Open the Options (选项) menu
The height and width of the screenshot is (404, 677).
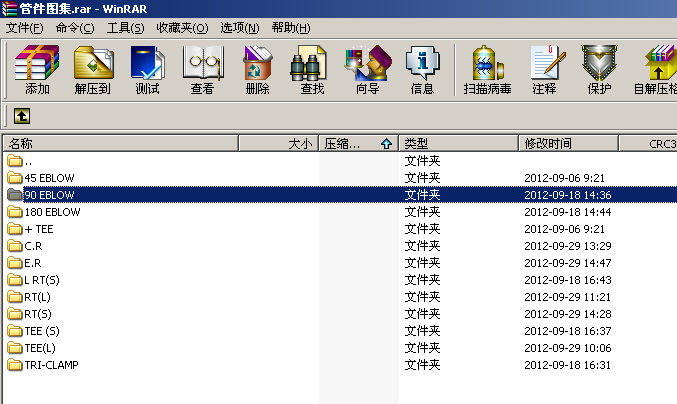pyautogui.click(x=240, y=28)
